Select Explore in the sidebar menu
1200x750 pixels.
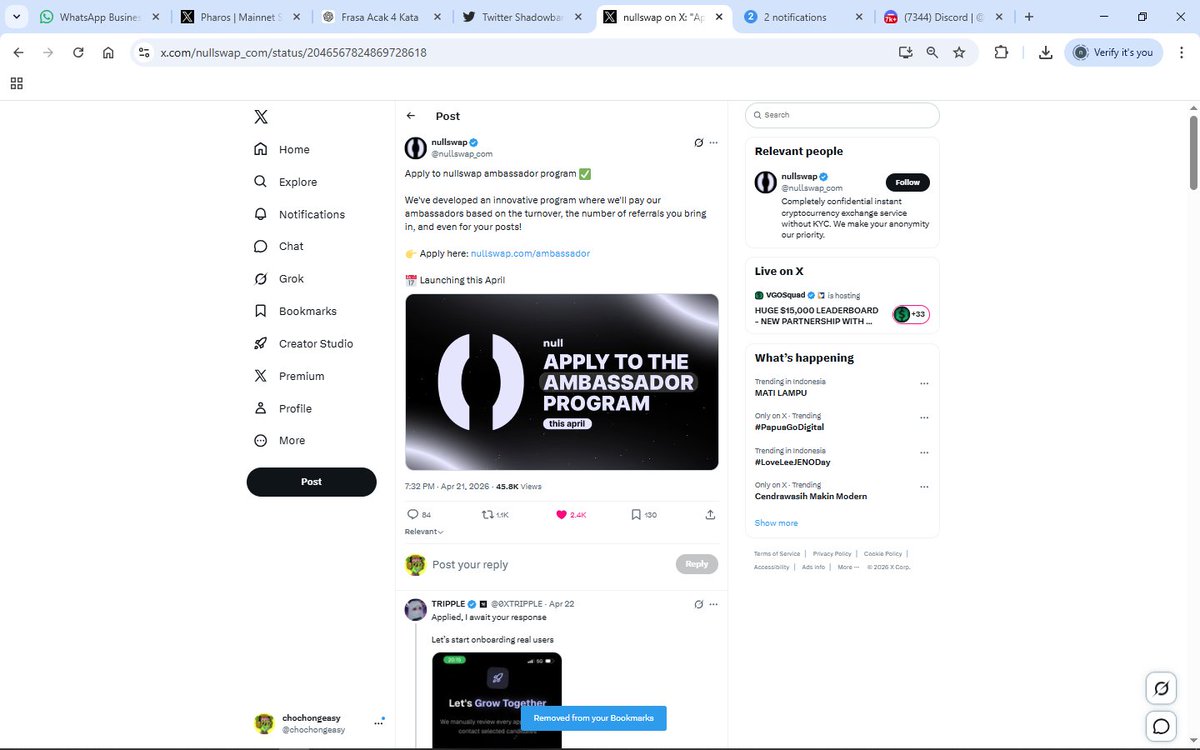(296, 182)
